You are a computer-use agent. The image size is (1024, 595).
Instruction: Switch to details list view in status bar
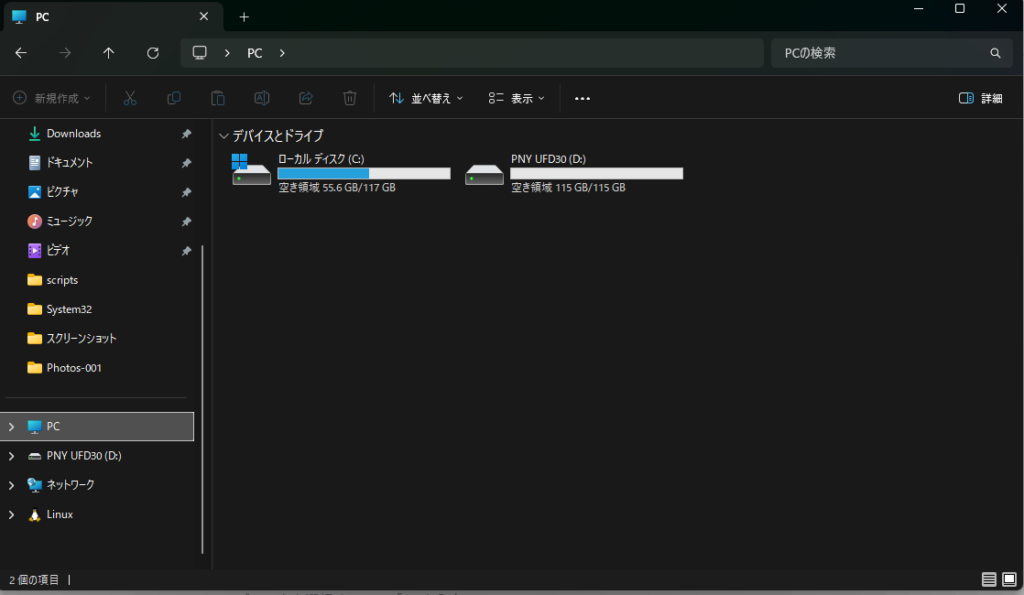point(989,579)
